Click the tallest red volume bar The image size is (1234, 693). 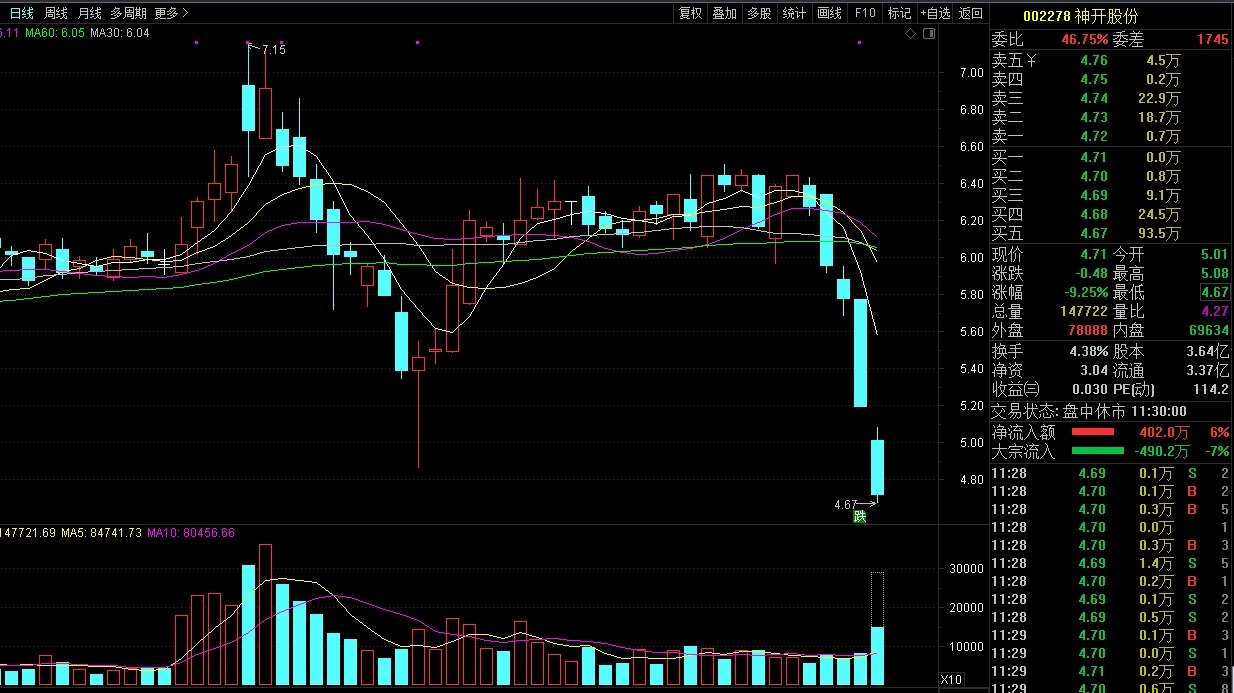click(265, 615)
